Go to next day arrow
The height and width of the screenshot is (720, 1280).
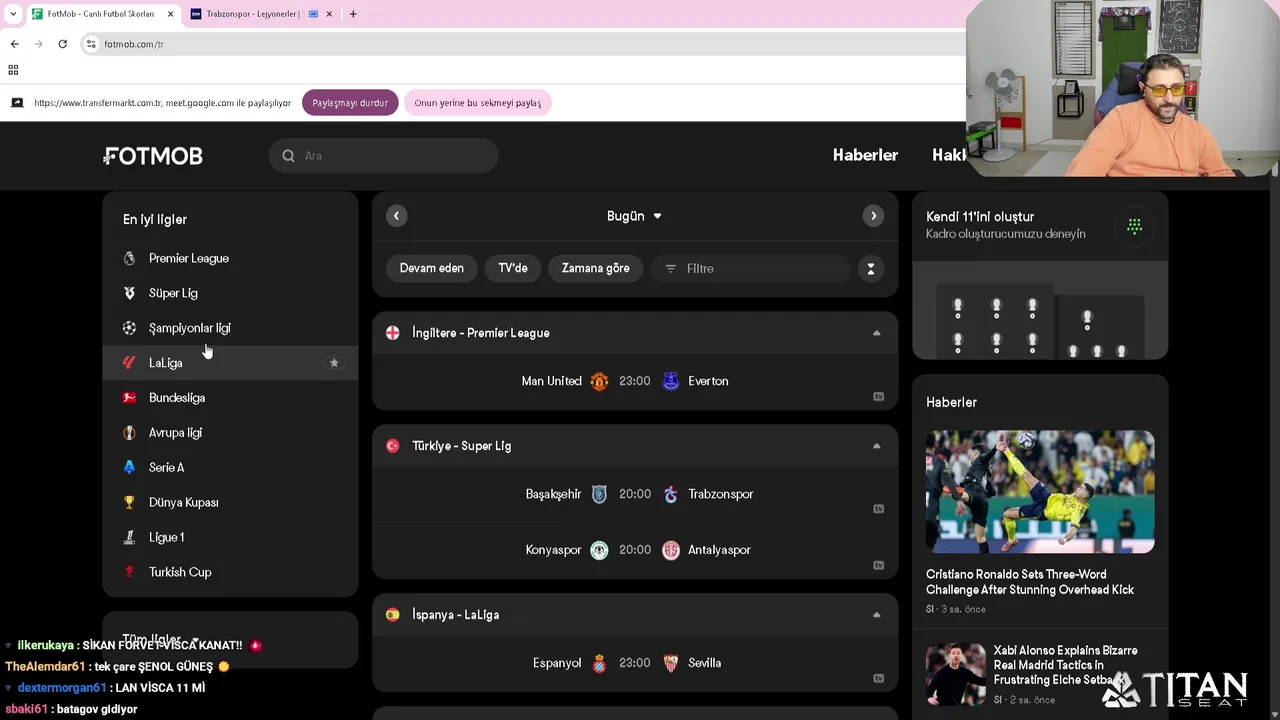click(x=873, y=216)
